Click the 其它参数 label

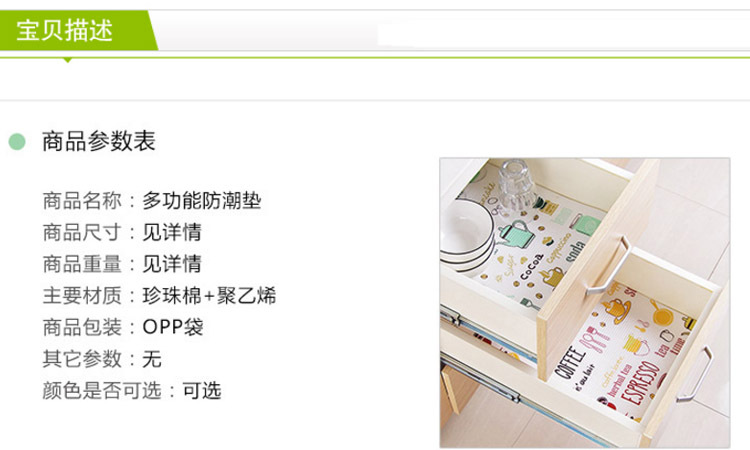(x=82, y=359)
